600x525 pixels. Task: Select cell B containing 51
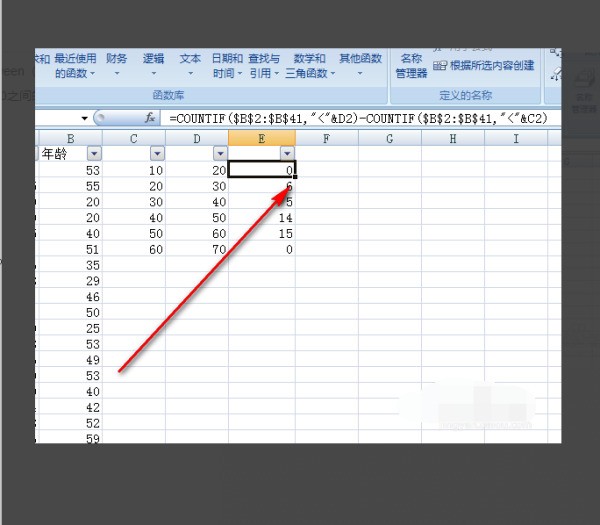click(x=70, y=249)
